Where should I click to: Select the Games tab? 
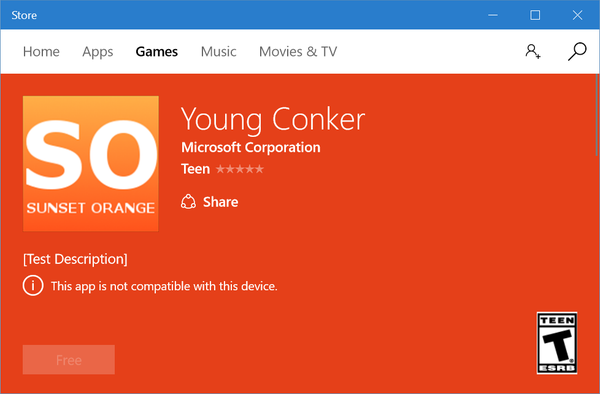pos(157,51)
